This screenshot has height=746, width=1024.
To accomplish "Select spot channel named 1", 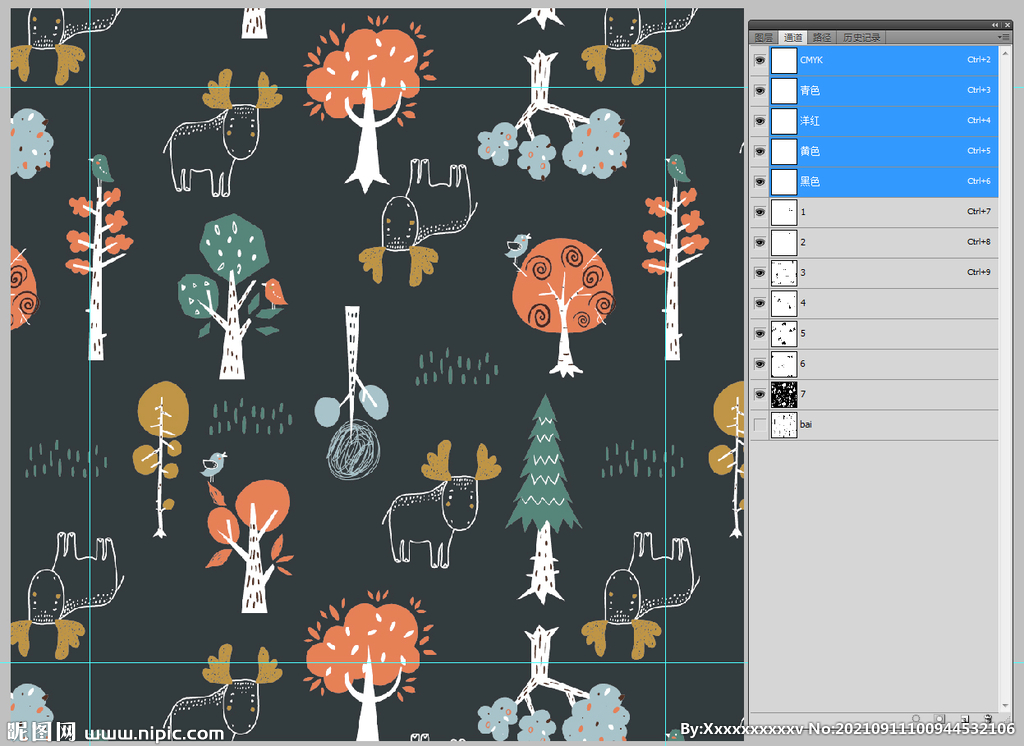I will pos(884,212).
